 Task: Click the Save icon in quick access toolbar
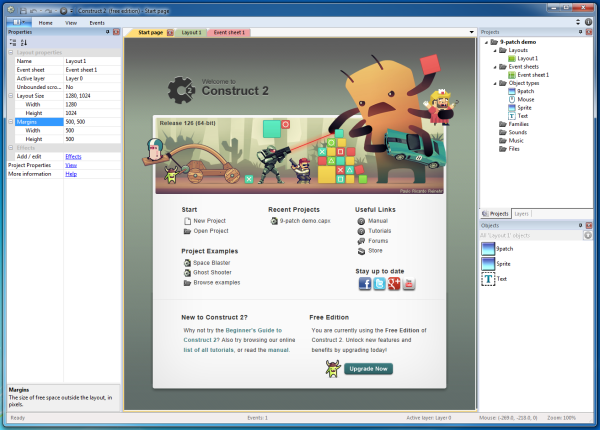point(23,11)
